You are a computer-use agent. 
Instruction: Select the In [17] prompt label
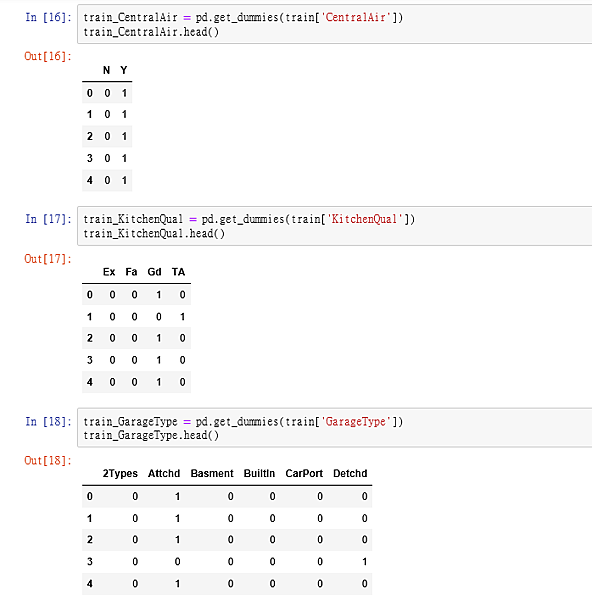48,219
